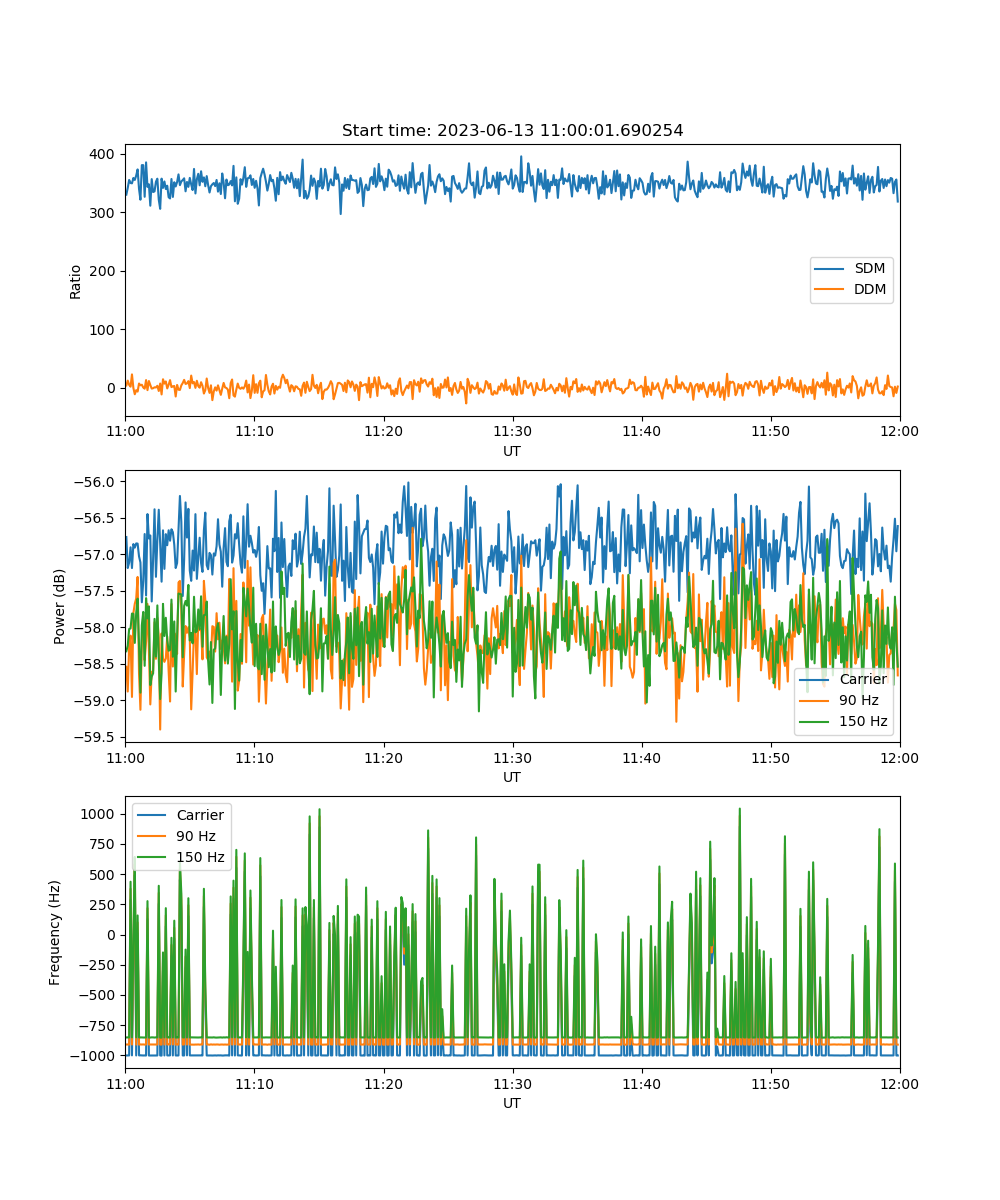Click the 11:30 tick under the Ratio plot
Viewport: 1000px width, 1200px height.
tap(512, 431)
